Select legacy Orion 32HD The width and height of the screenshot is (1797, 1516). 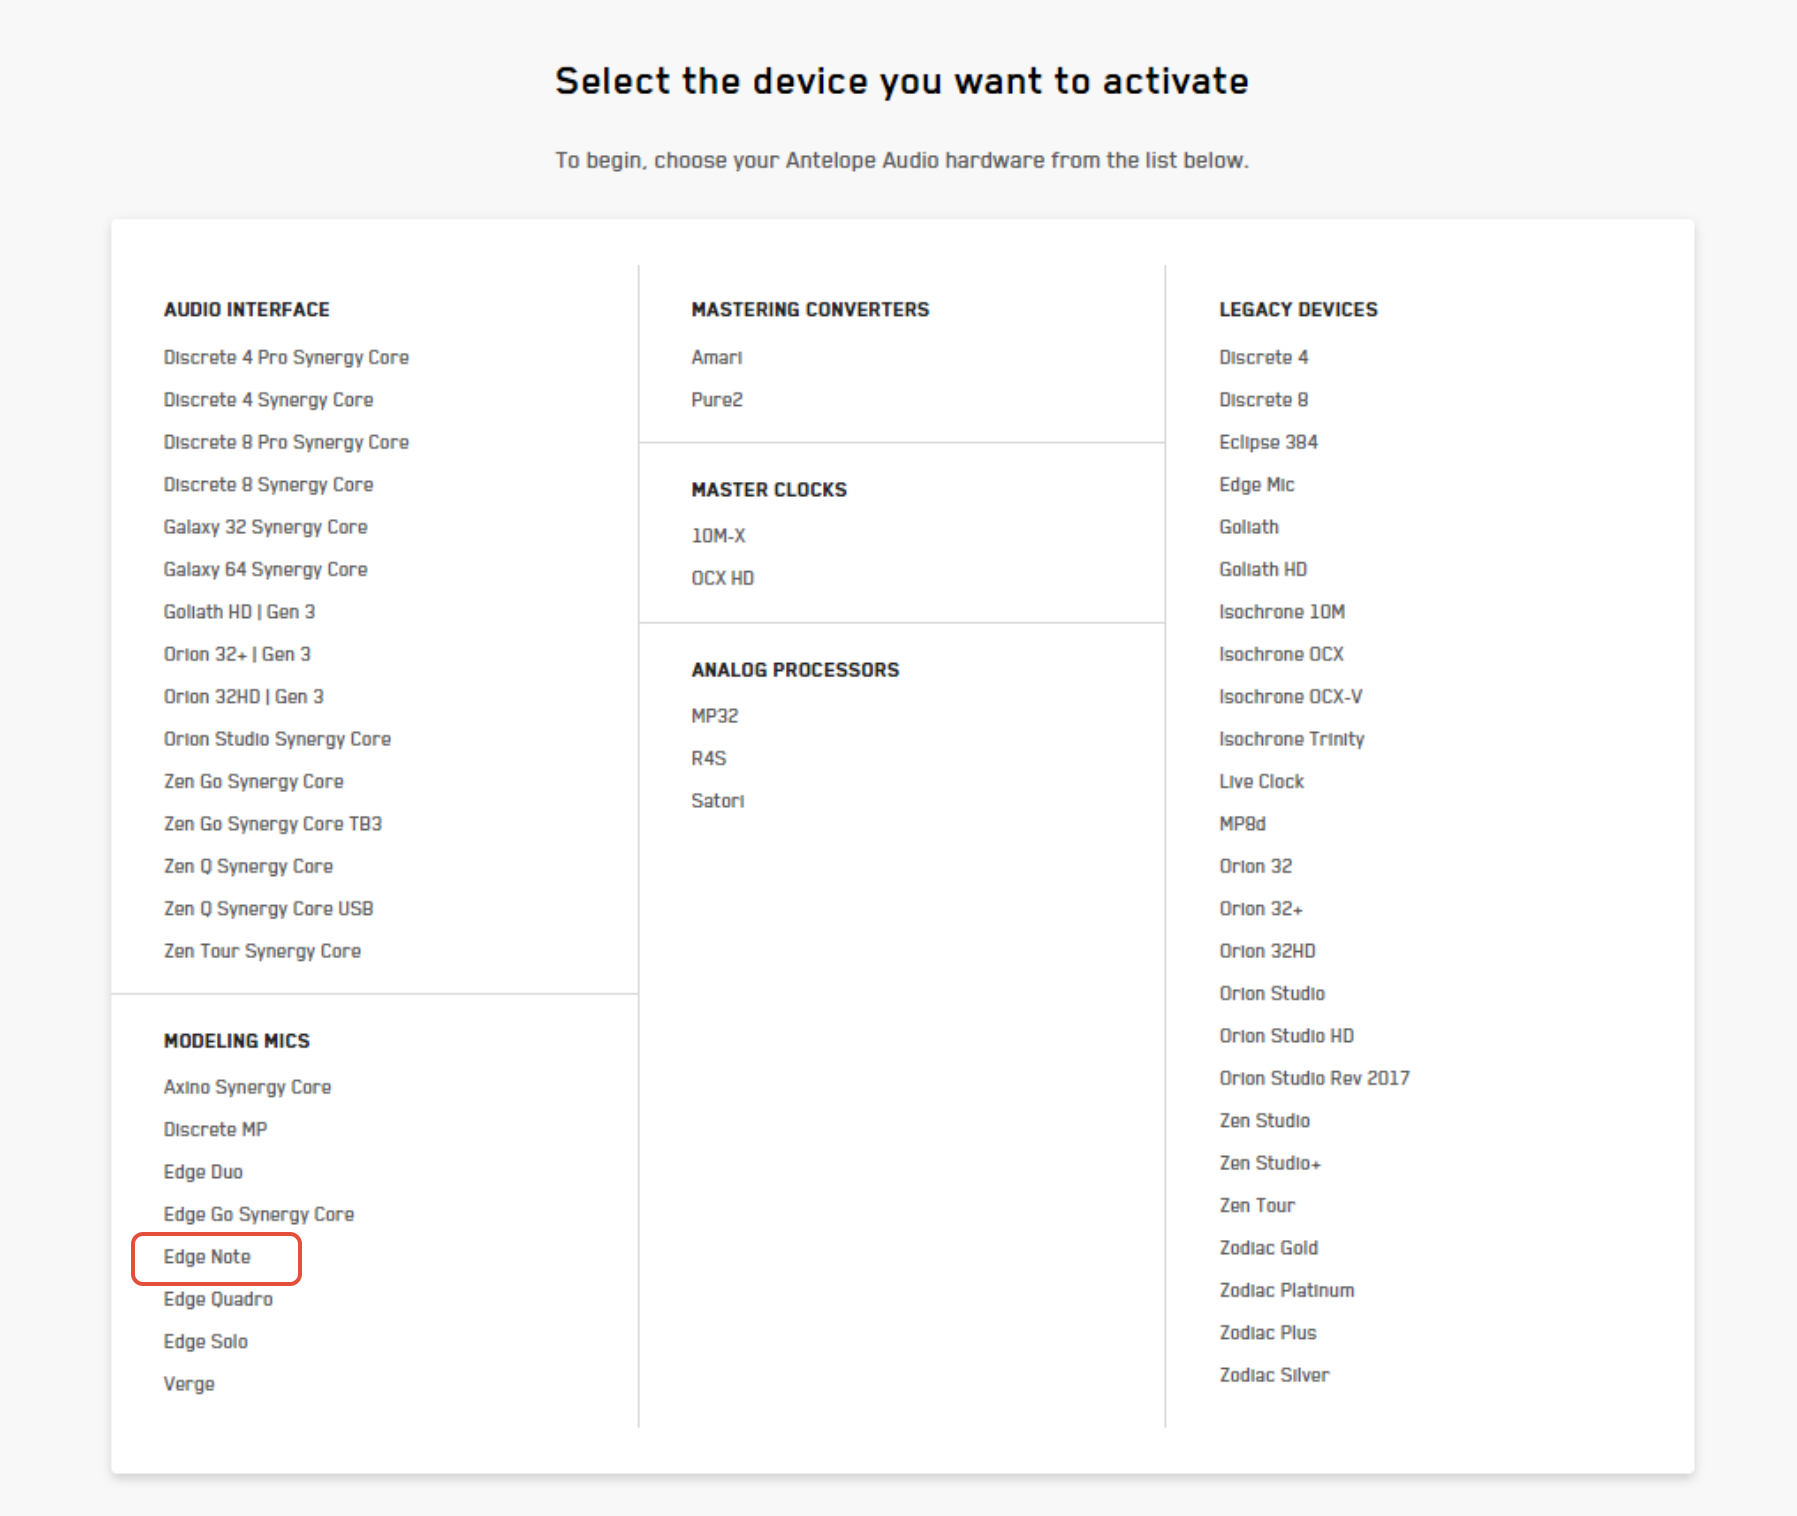coord(1267,951)
